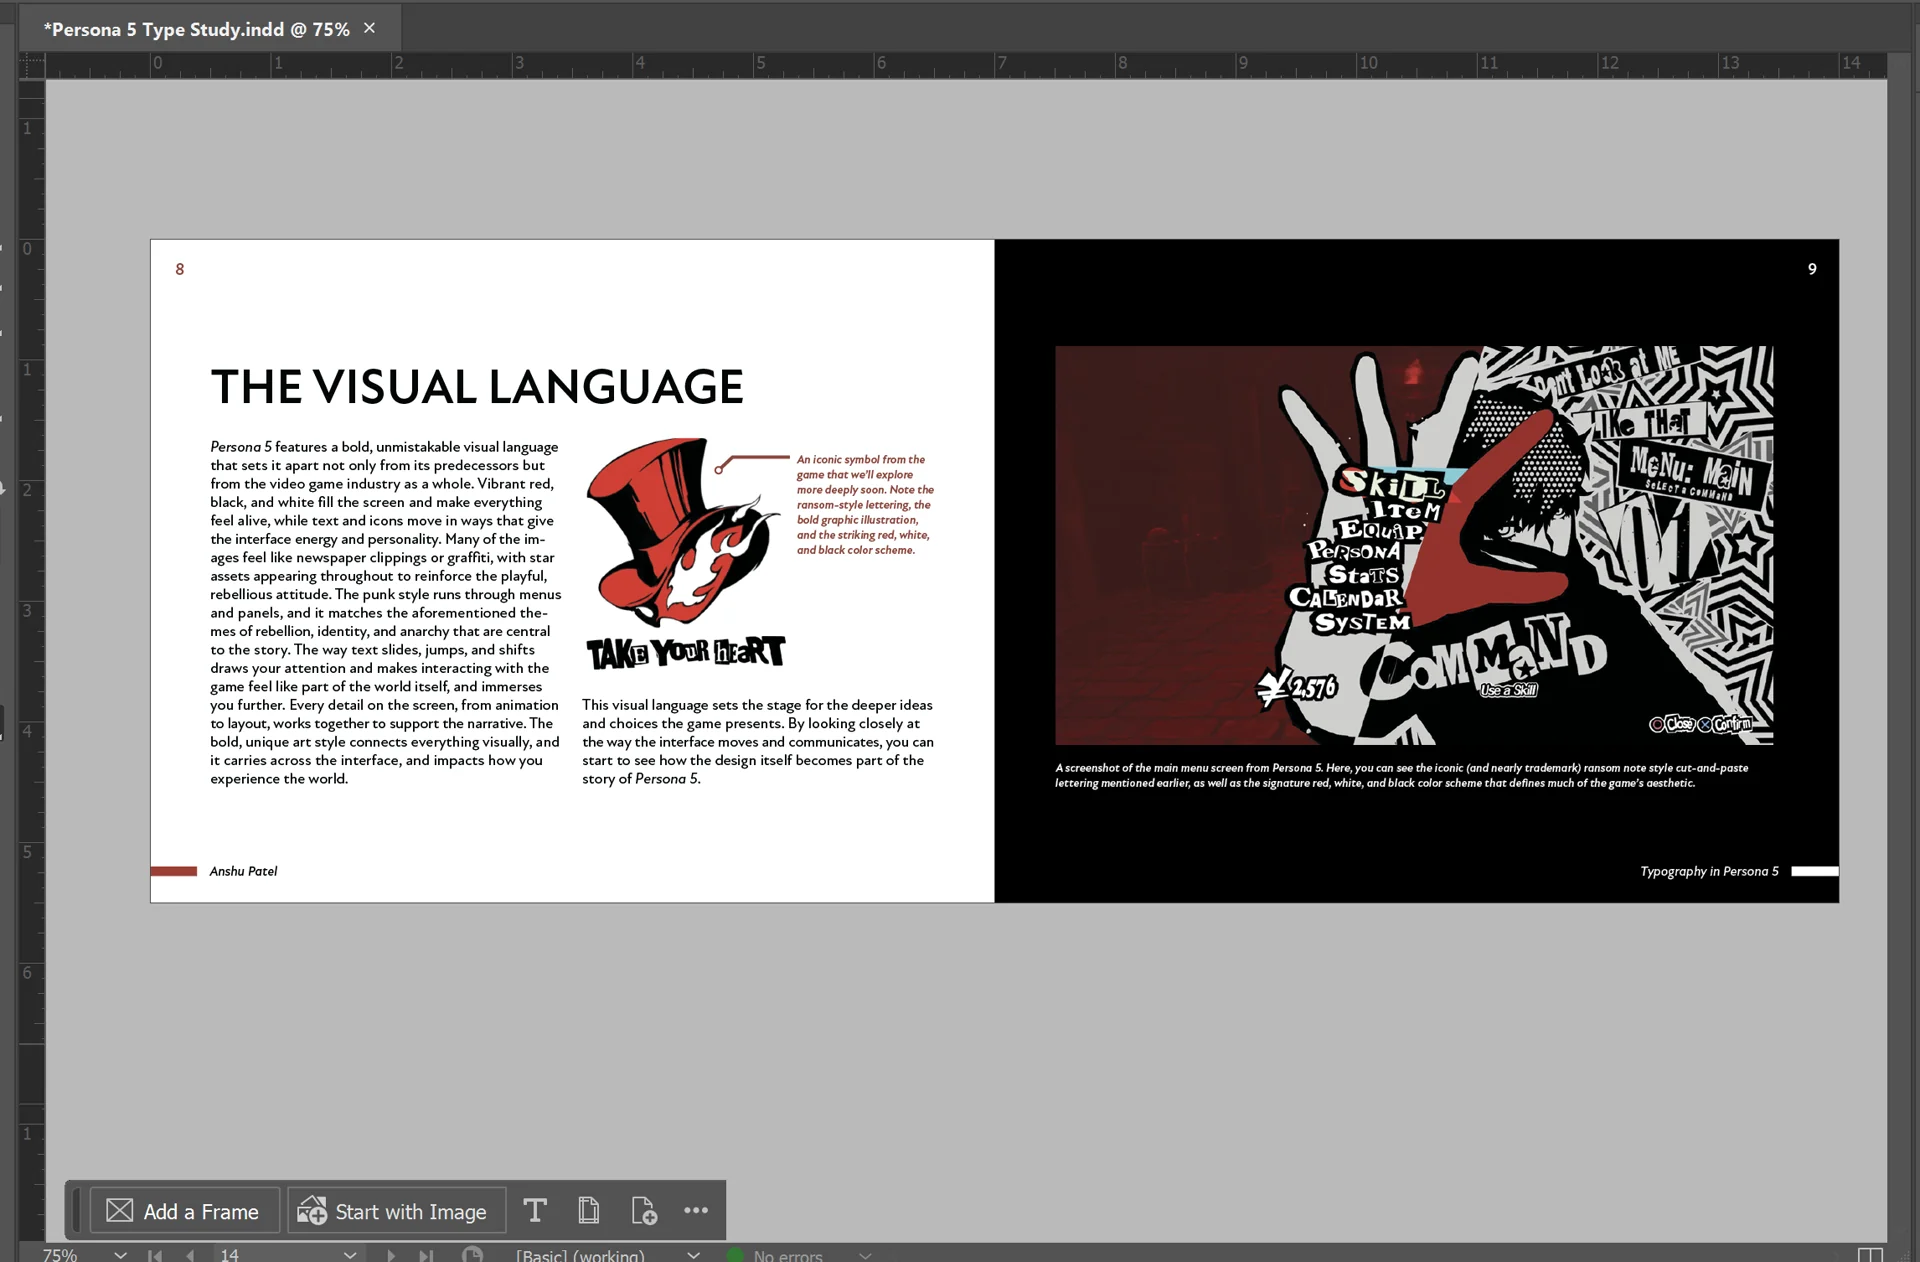Select the Persona 5 Type Study.indd tab
1920x1262 pixels.
[x=196, y=29]
